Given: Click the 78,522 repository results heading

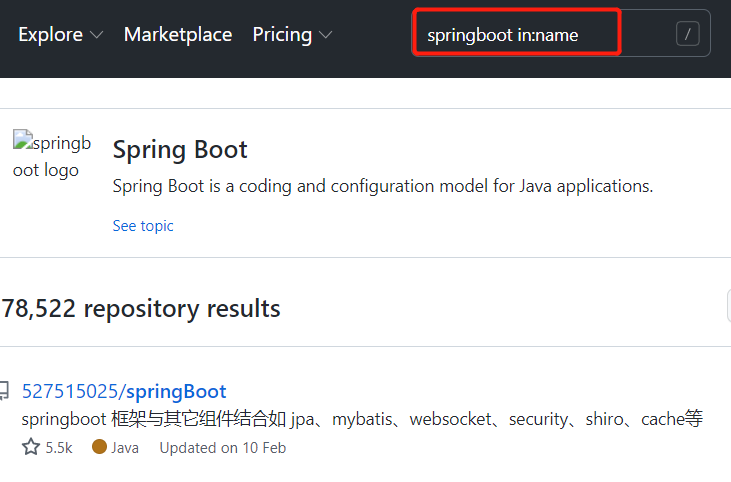Looking at the screenshot, I should (x=141, y=309).
